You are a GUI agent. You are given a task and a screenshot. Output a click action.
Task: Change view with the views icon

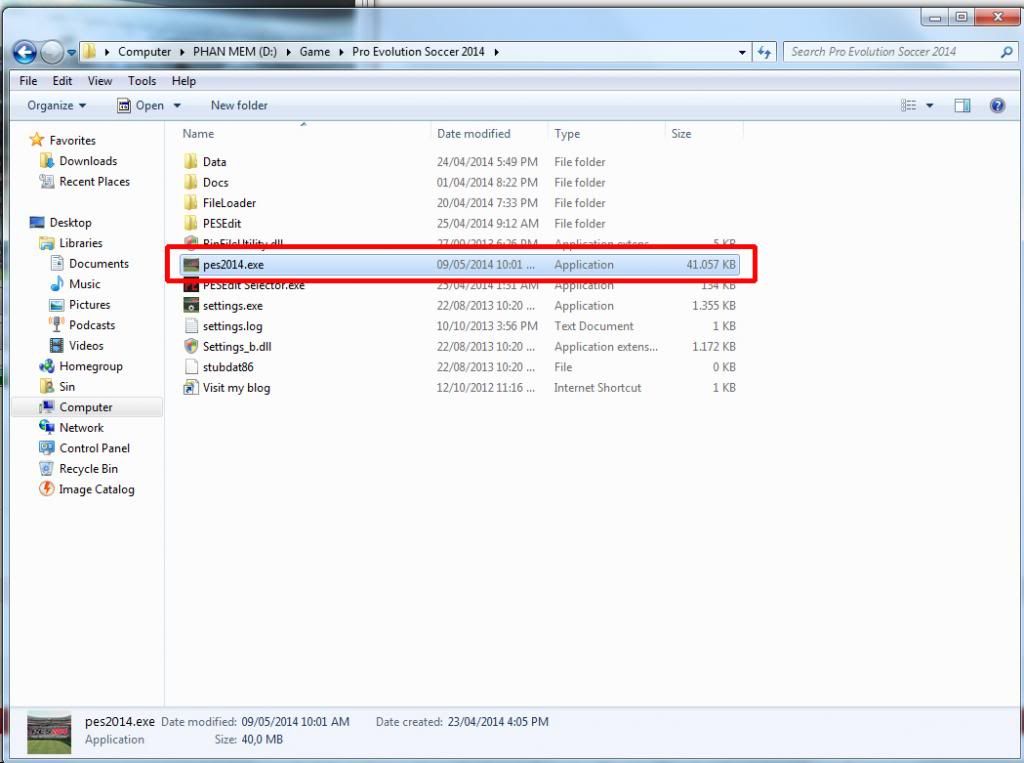click(908, 105)
